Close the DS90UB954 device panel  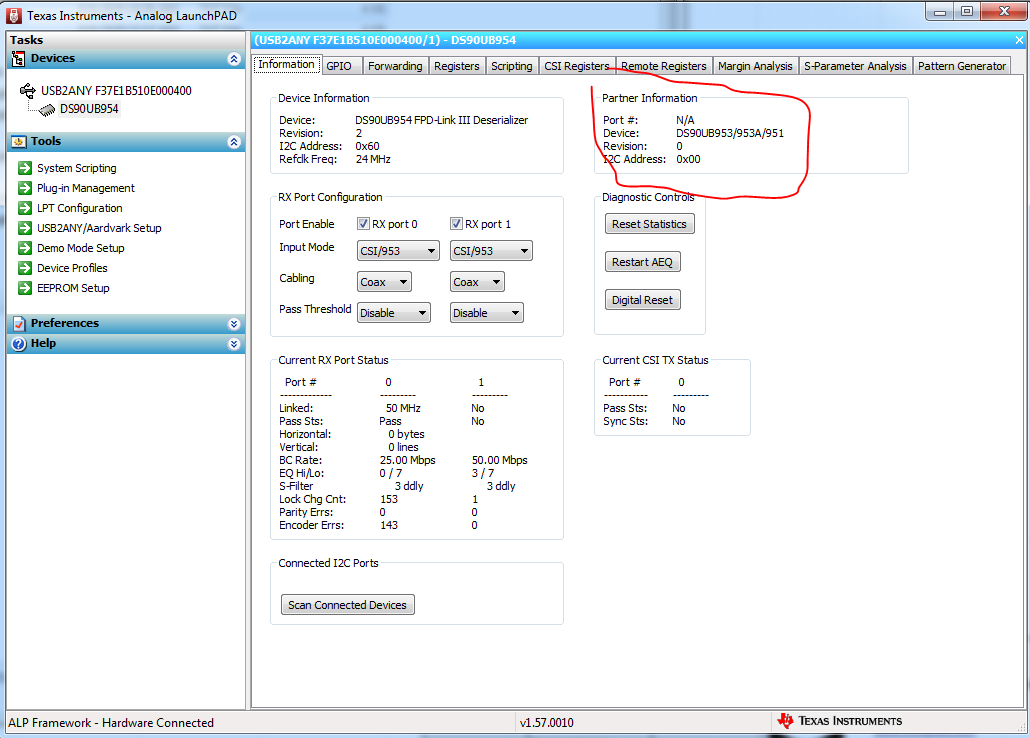click(x=1019, y=40)
